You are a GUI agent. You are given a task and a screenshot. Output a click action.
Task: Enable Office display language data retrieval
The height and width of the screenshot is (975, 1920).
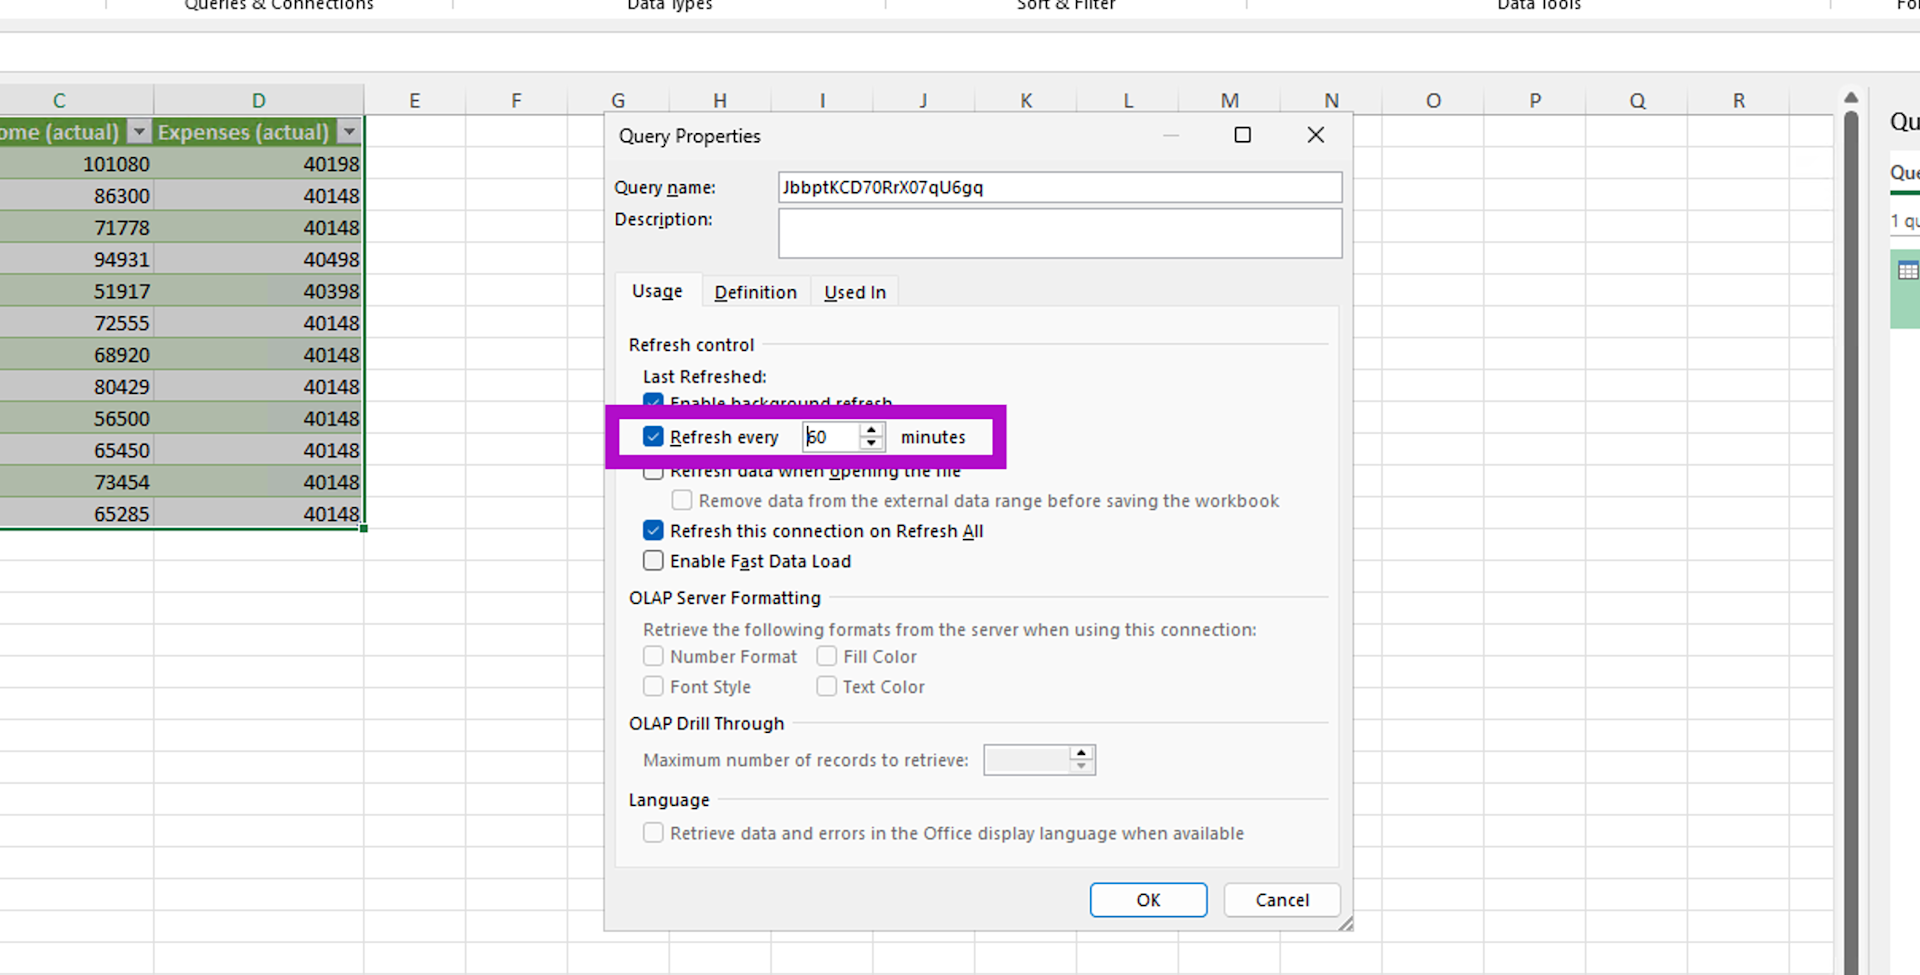[653, 832]
